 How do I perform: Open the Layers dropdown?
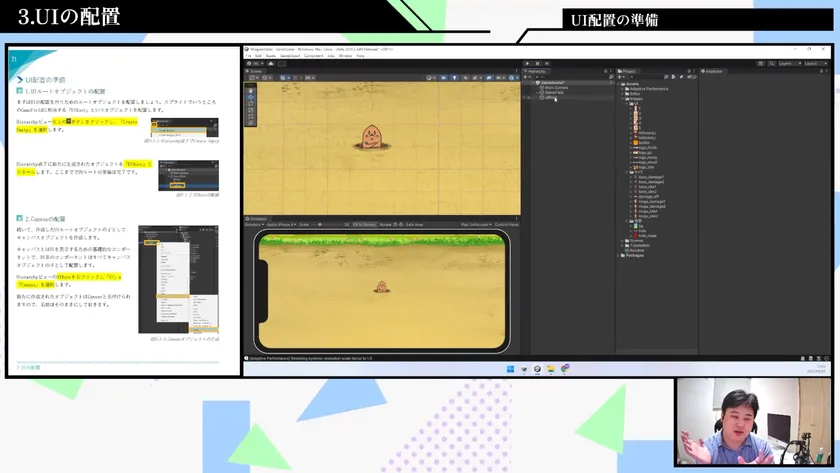[788, 63]
